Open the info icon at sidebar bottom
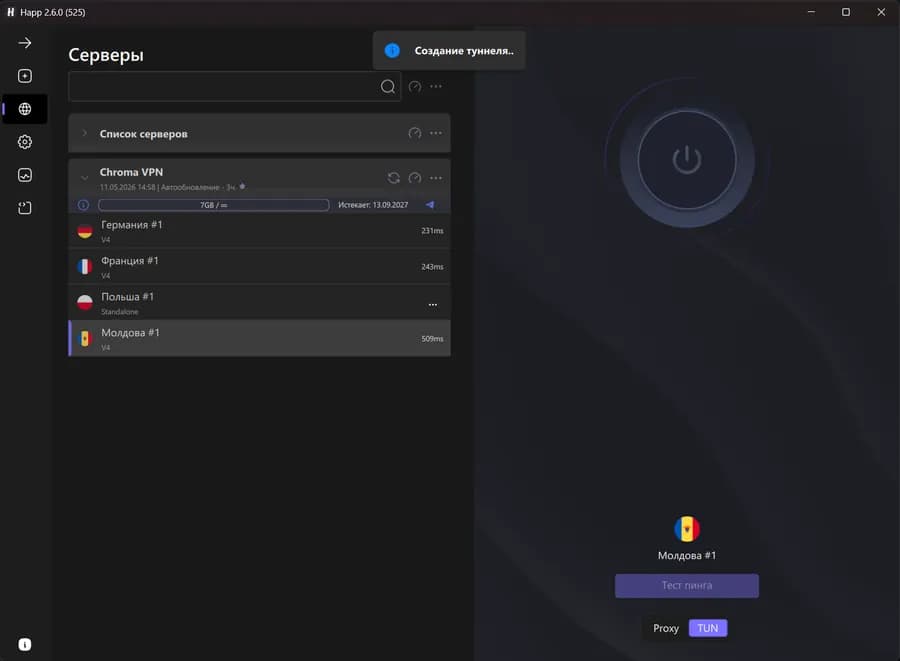Screen dimensions: 900x661 click(25, 644)
